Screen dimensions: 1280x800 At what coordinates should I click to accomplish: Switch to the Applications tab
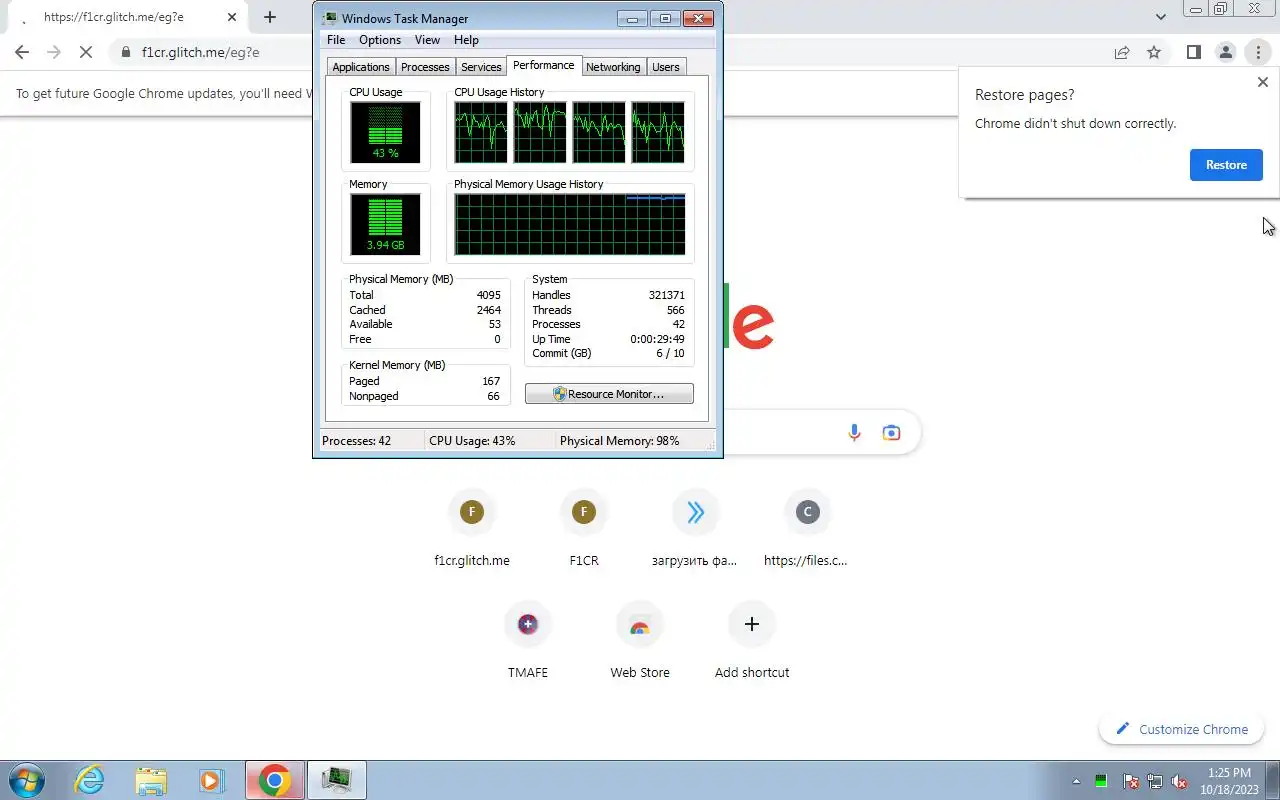pos(361,67)
